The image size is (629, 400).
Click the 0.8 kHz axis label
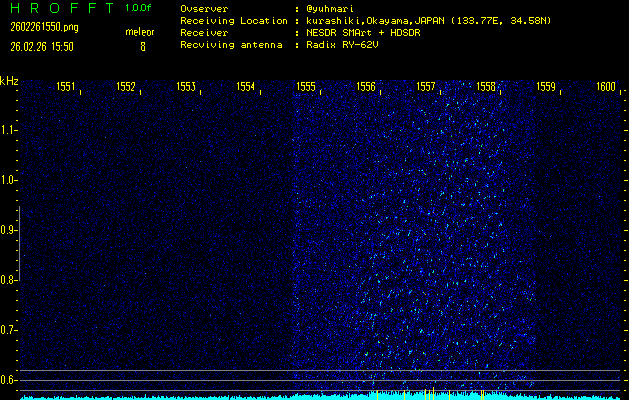tap(7, 280)
